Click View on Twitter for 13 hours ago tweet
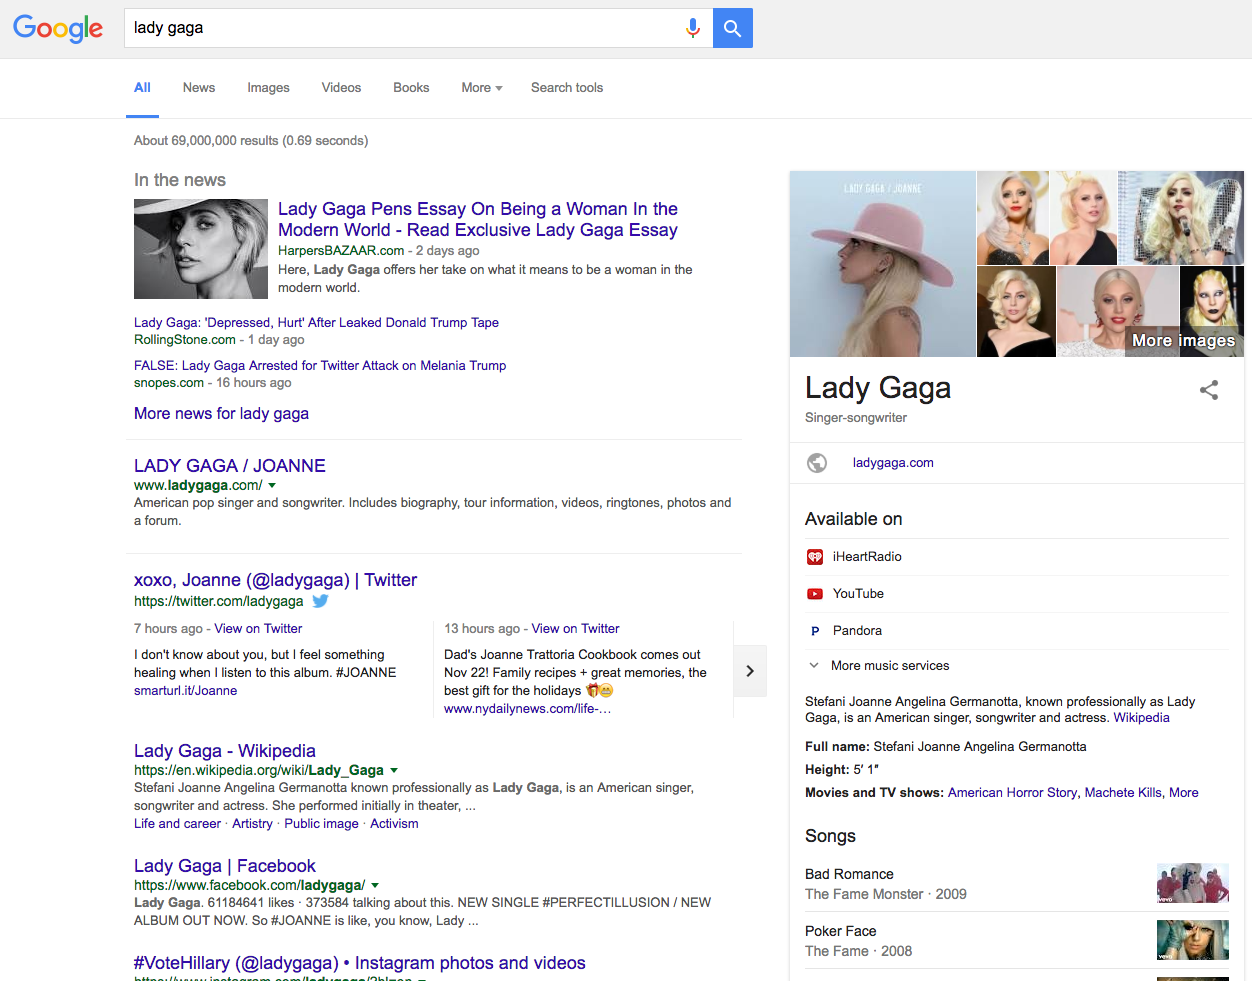The image size is (1252, 981). (x=575, y=629)
